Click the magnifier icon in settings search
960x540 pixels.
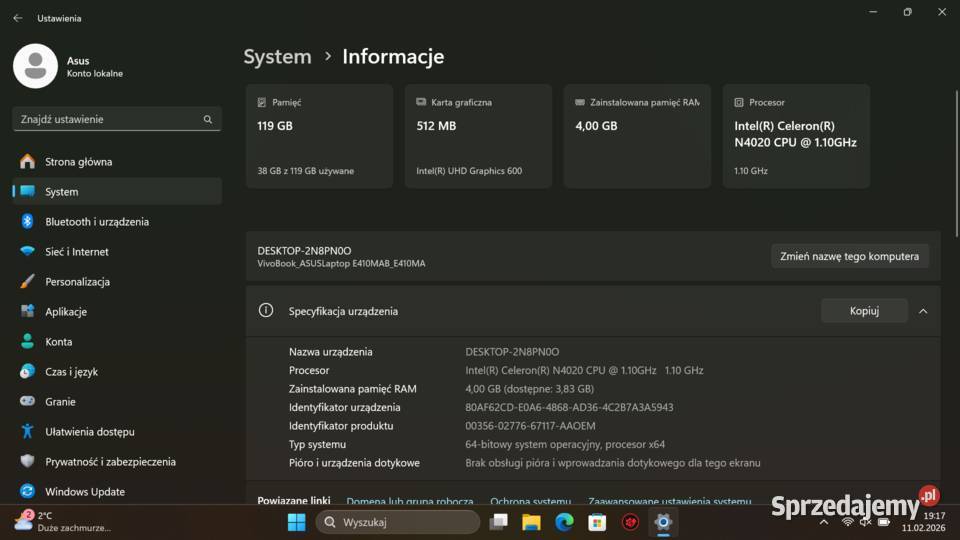(208, 119)
